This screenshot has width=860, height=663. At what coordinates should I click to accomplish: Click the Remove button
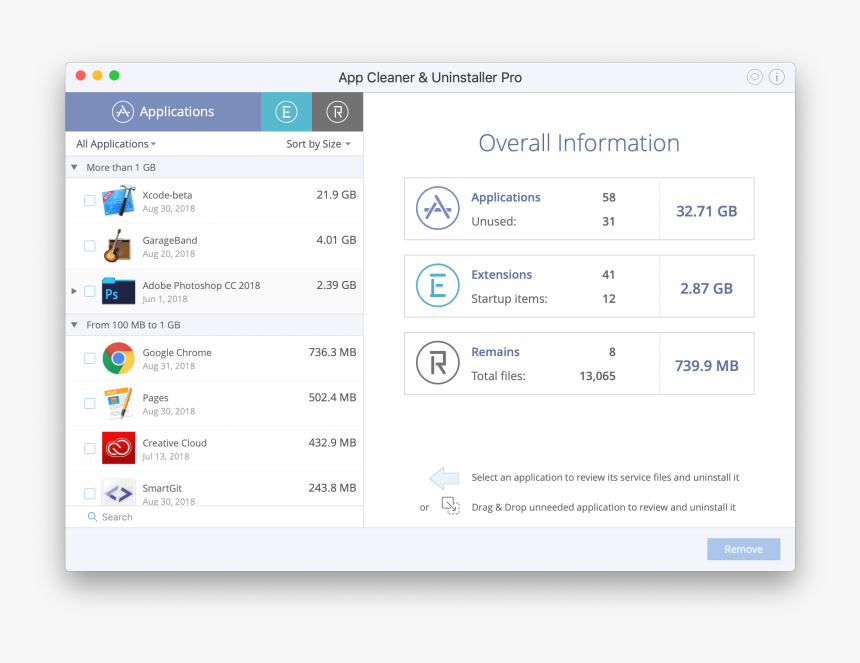pyautogui.click(x=743, y=549)
